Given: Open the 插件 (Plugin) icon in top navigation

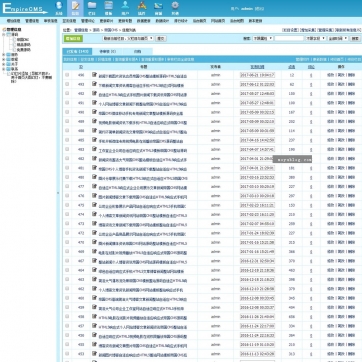Looking at the screenshot, I should (x=142, y=8).
